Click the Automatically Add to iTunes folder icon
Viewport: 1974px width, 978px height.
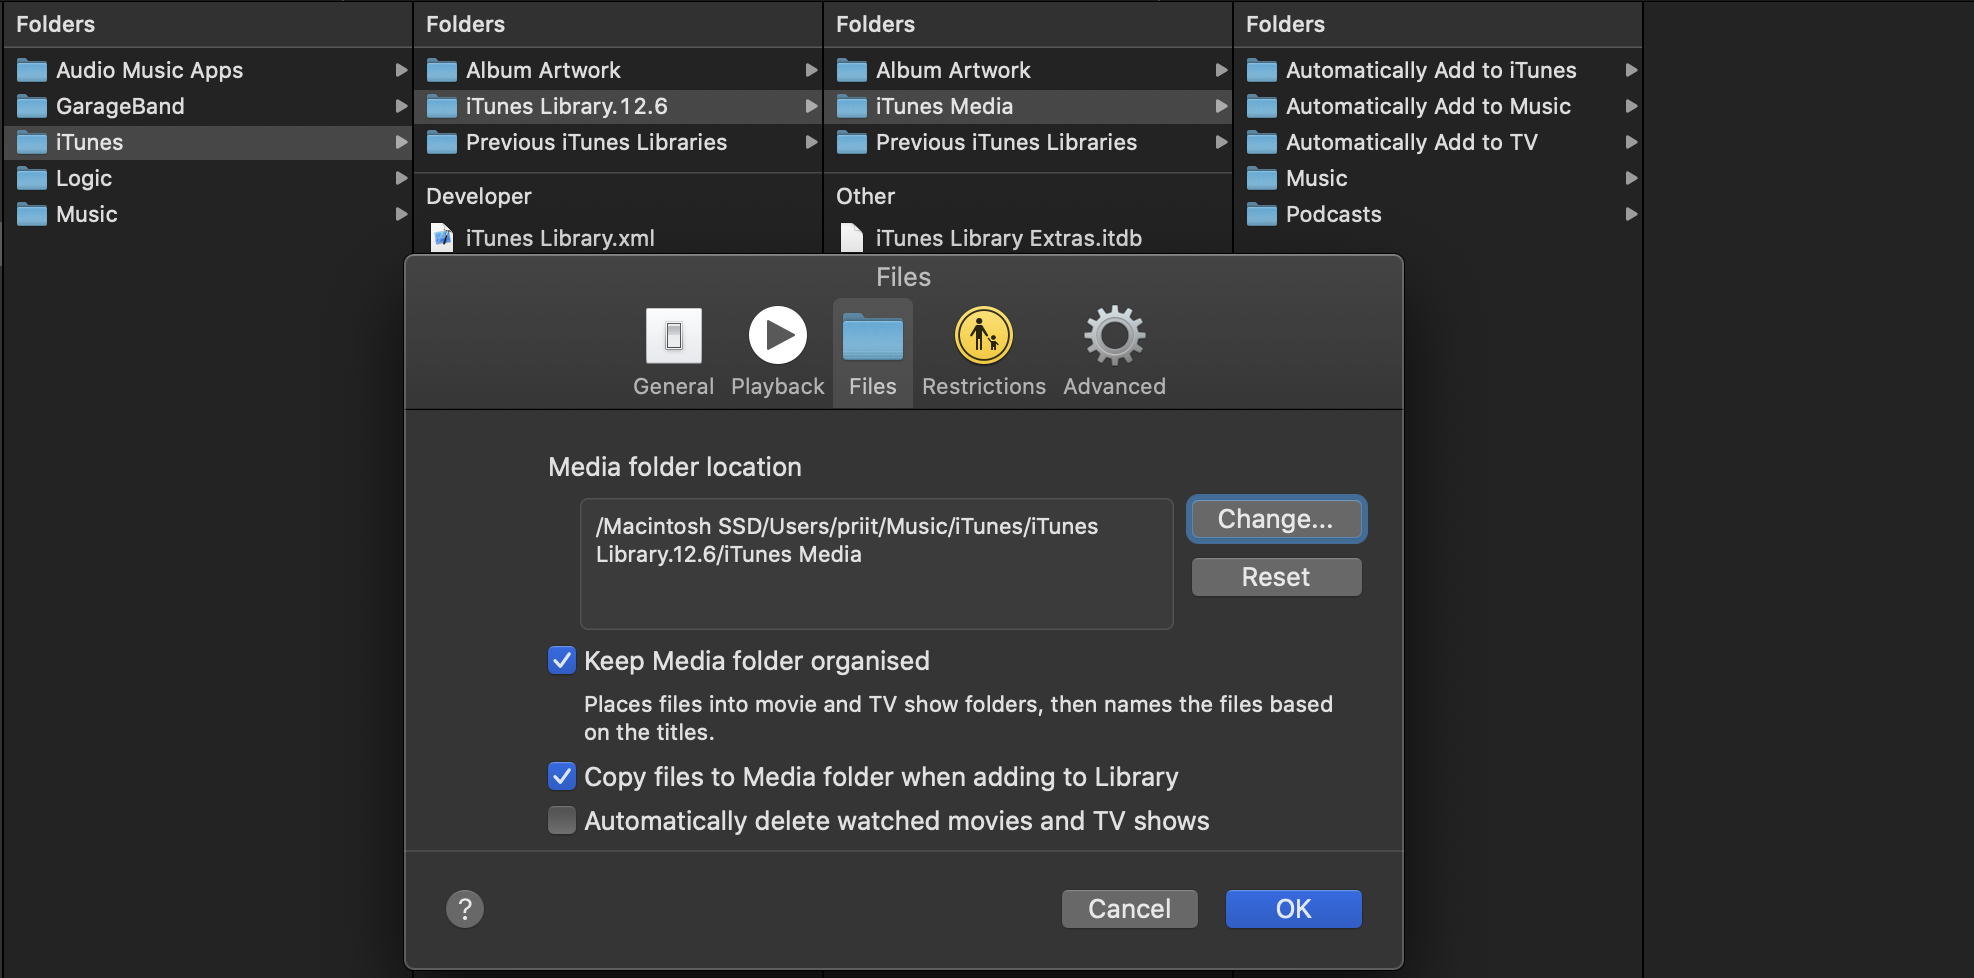click(x=1262, y=70)
